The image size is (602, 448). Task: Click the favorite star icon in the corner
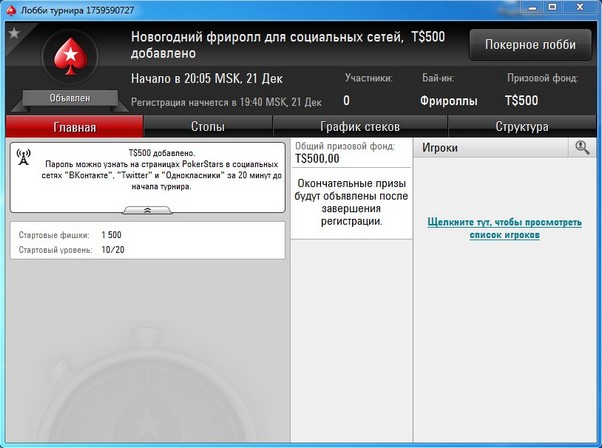(14, 33)
